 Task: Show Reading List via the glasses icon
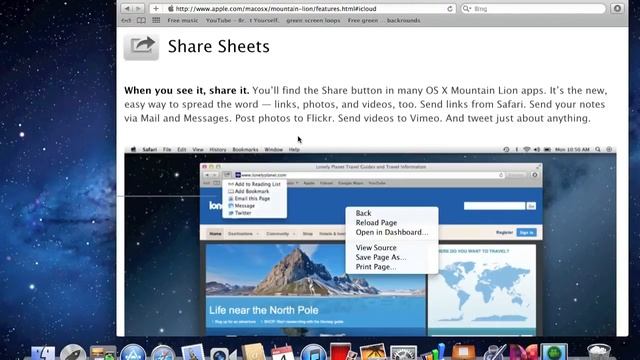click(126, 20)
